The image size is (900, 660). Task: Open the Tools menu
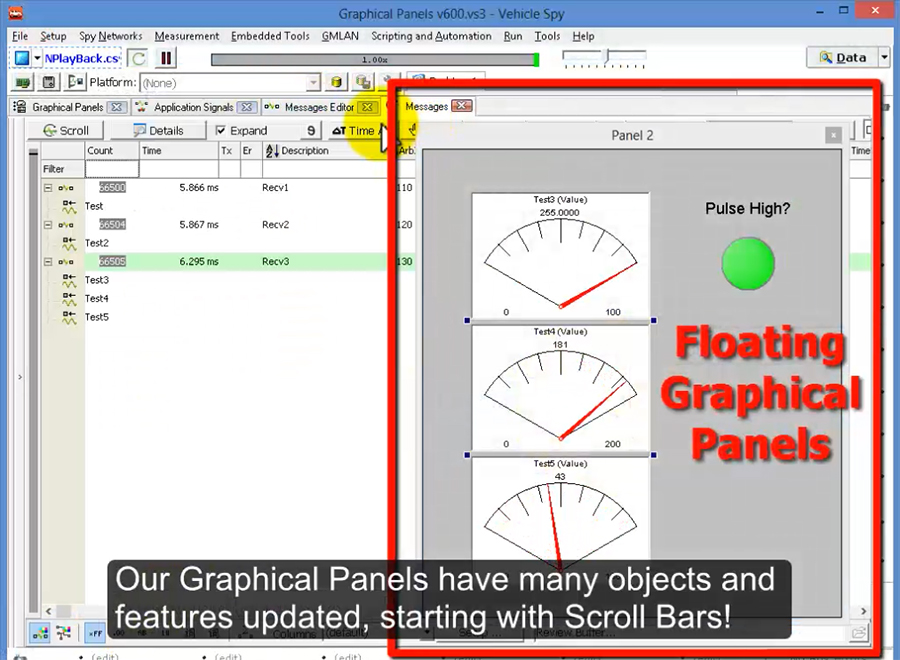click(x=547, y=36)
